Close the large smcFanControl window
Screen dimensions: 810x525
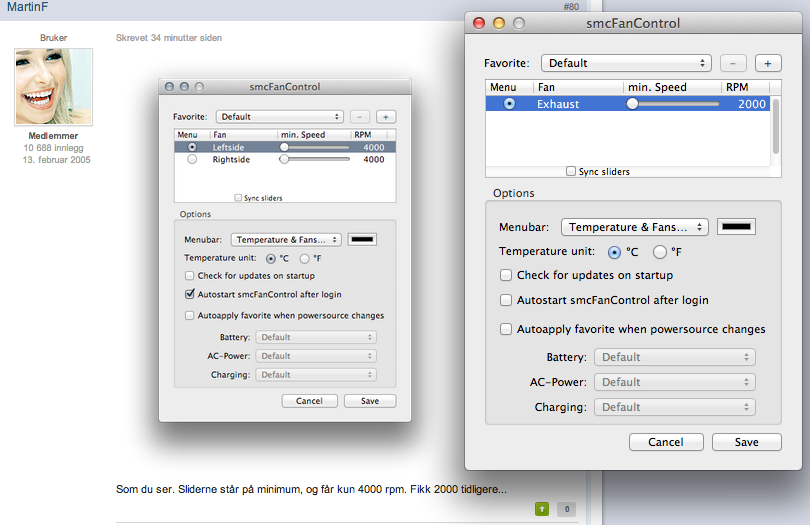point(479,23)
